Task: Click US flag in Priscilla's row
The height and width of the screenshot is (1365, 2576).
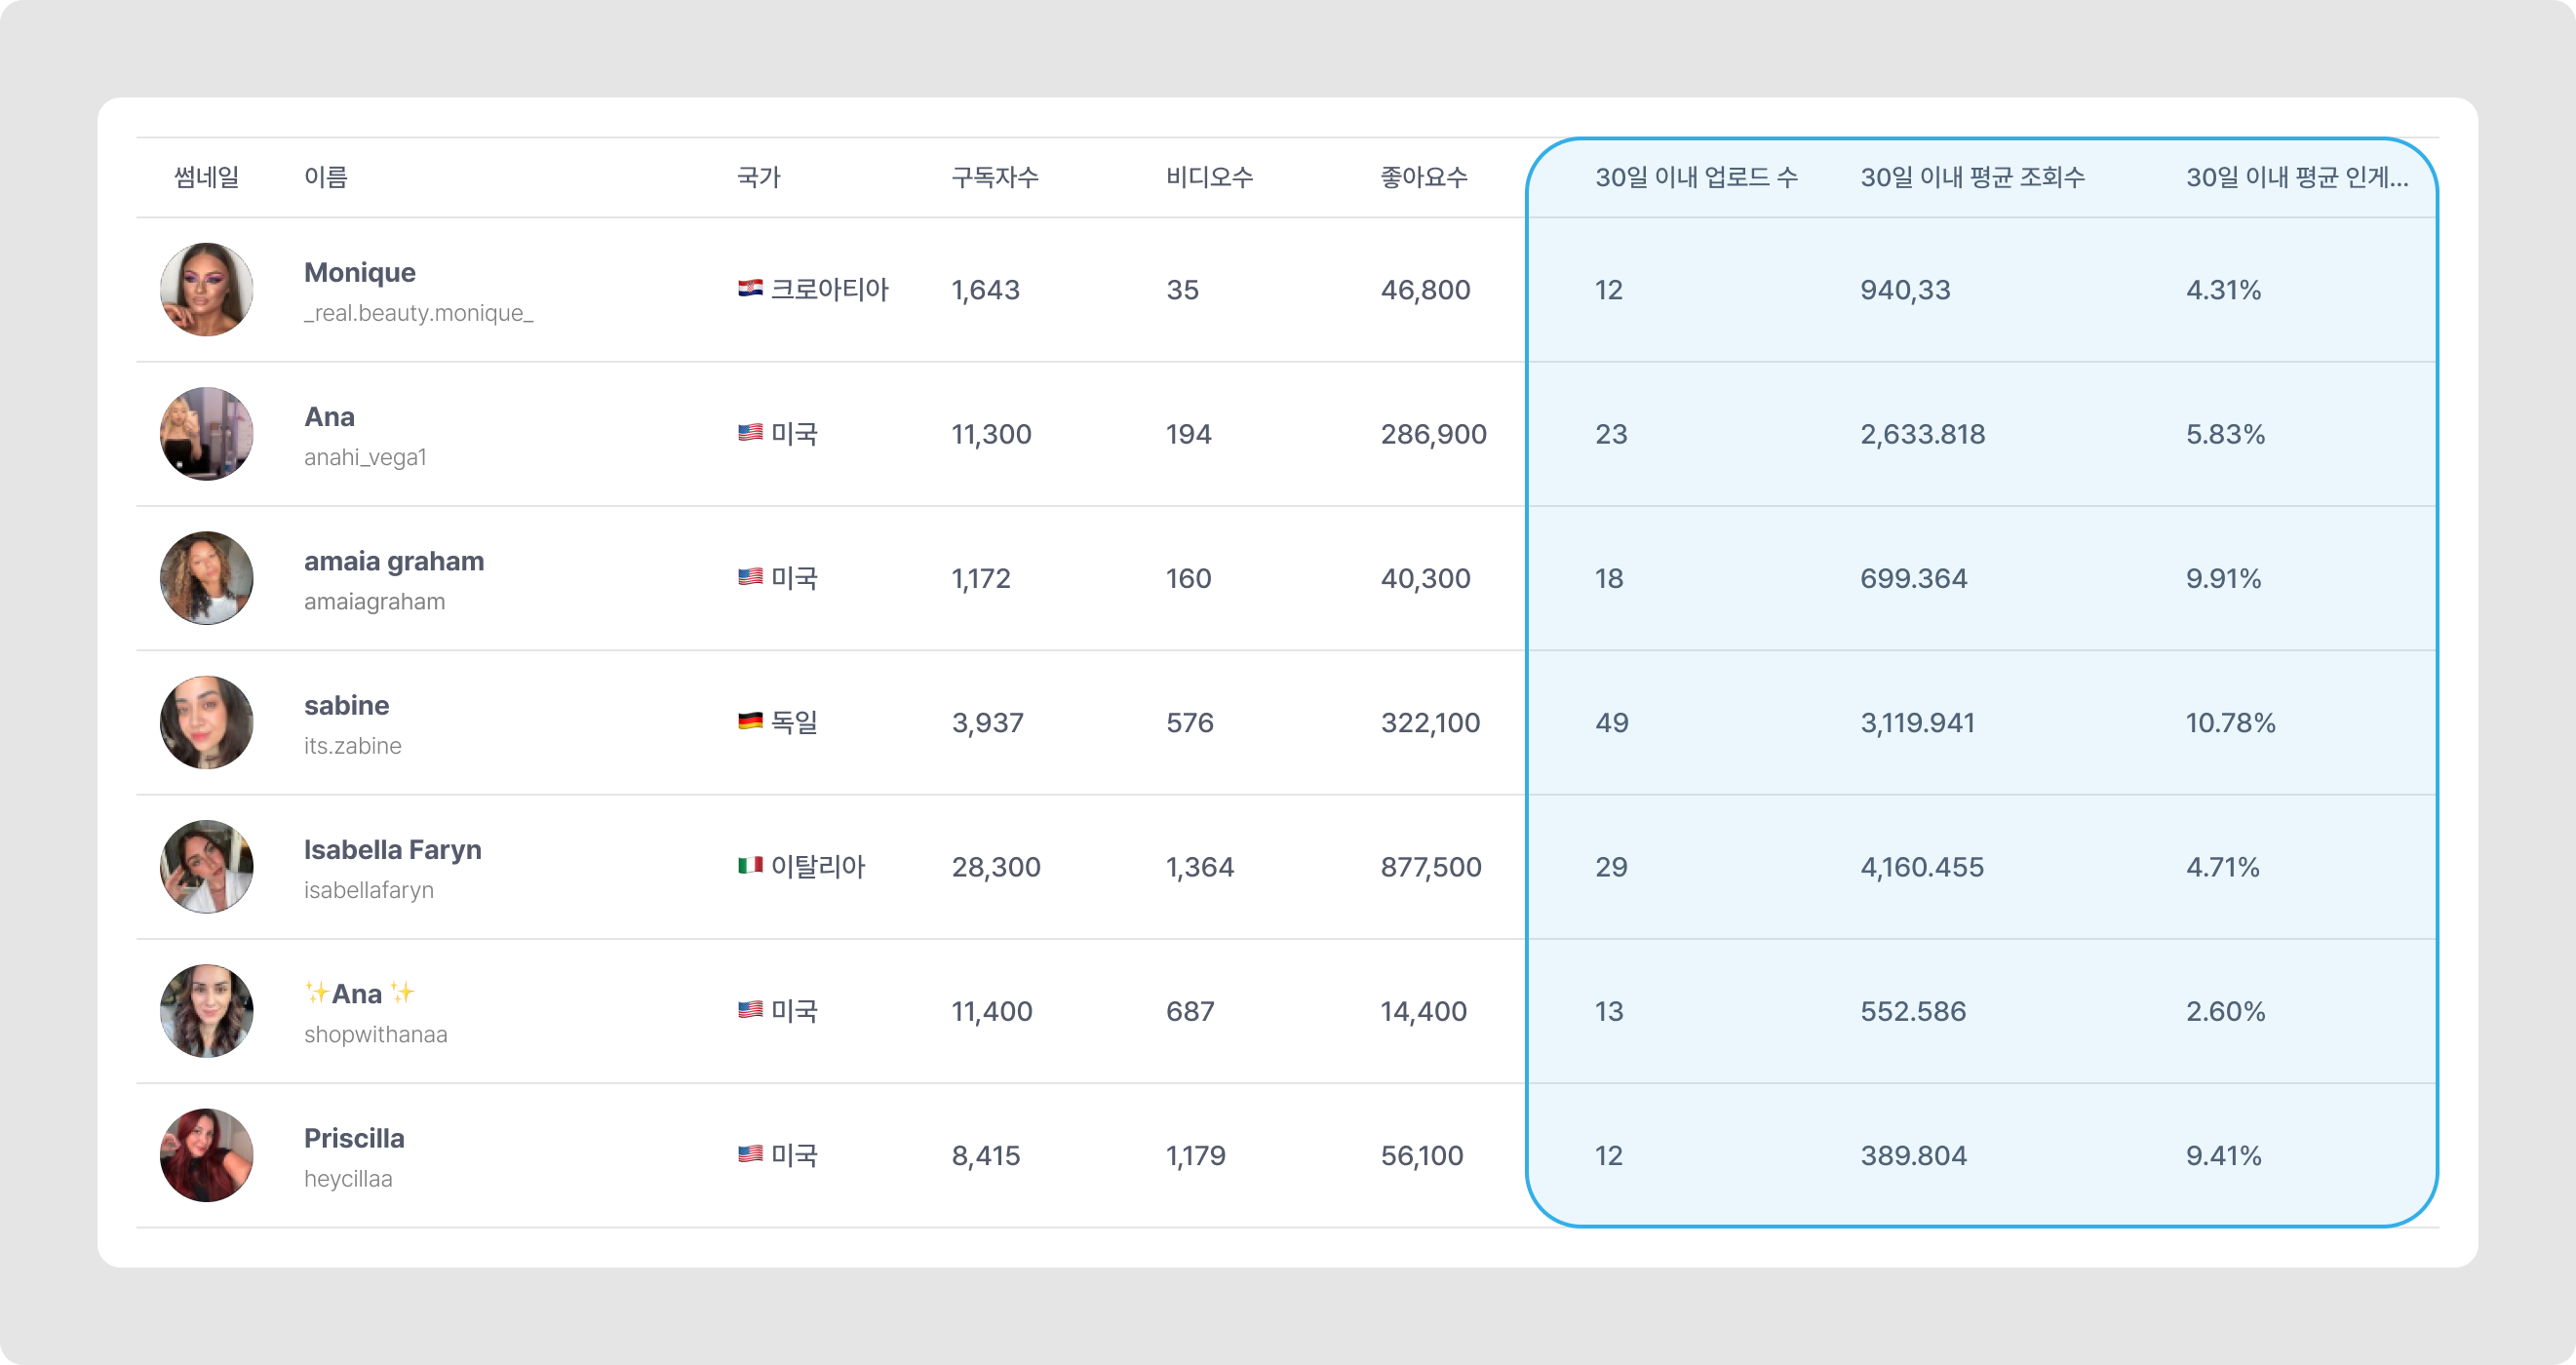Action: 750,1154
